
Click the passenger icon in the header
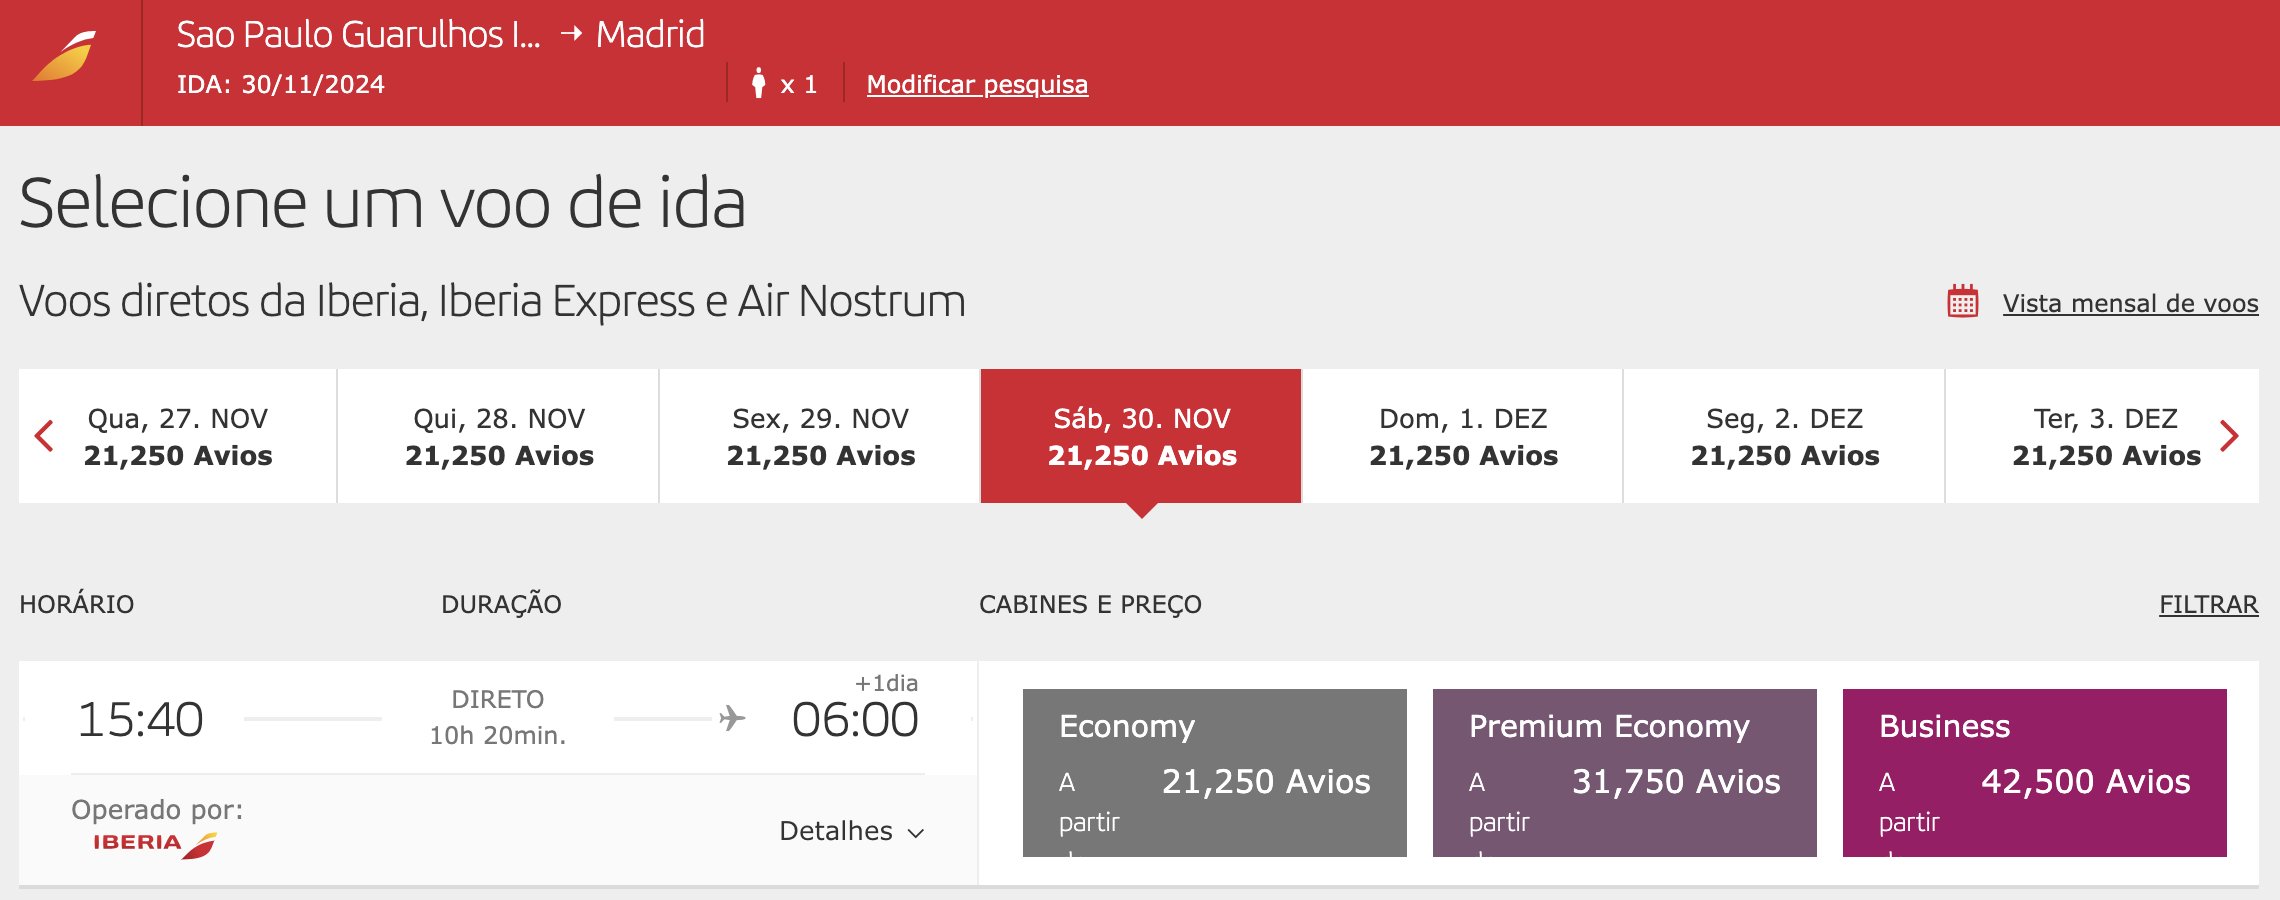tap(758, 83)
